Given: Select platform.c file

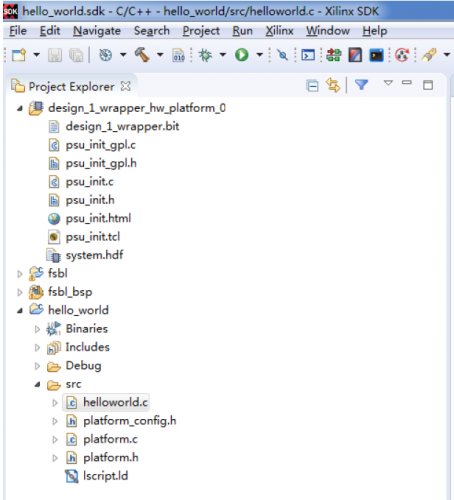Looking at the screenshot, I should click(110, 439).
